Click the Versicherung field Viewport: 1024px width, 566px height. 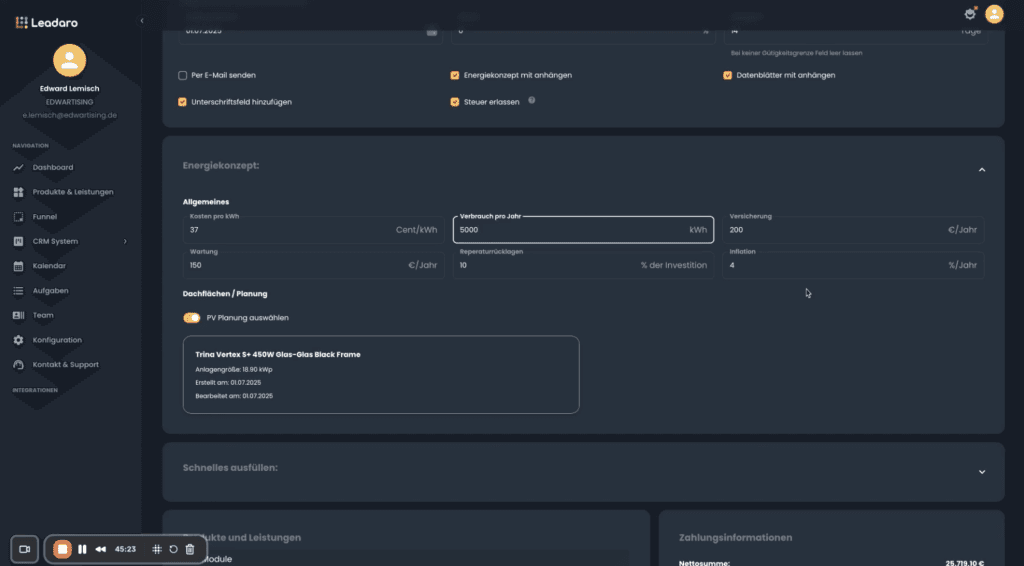(x=853, y=230)
